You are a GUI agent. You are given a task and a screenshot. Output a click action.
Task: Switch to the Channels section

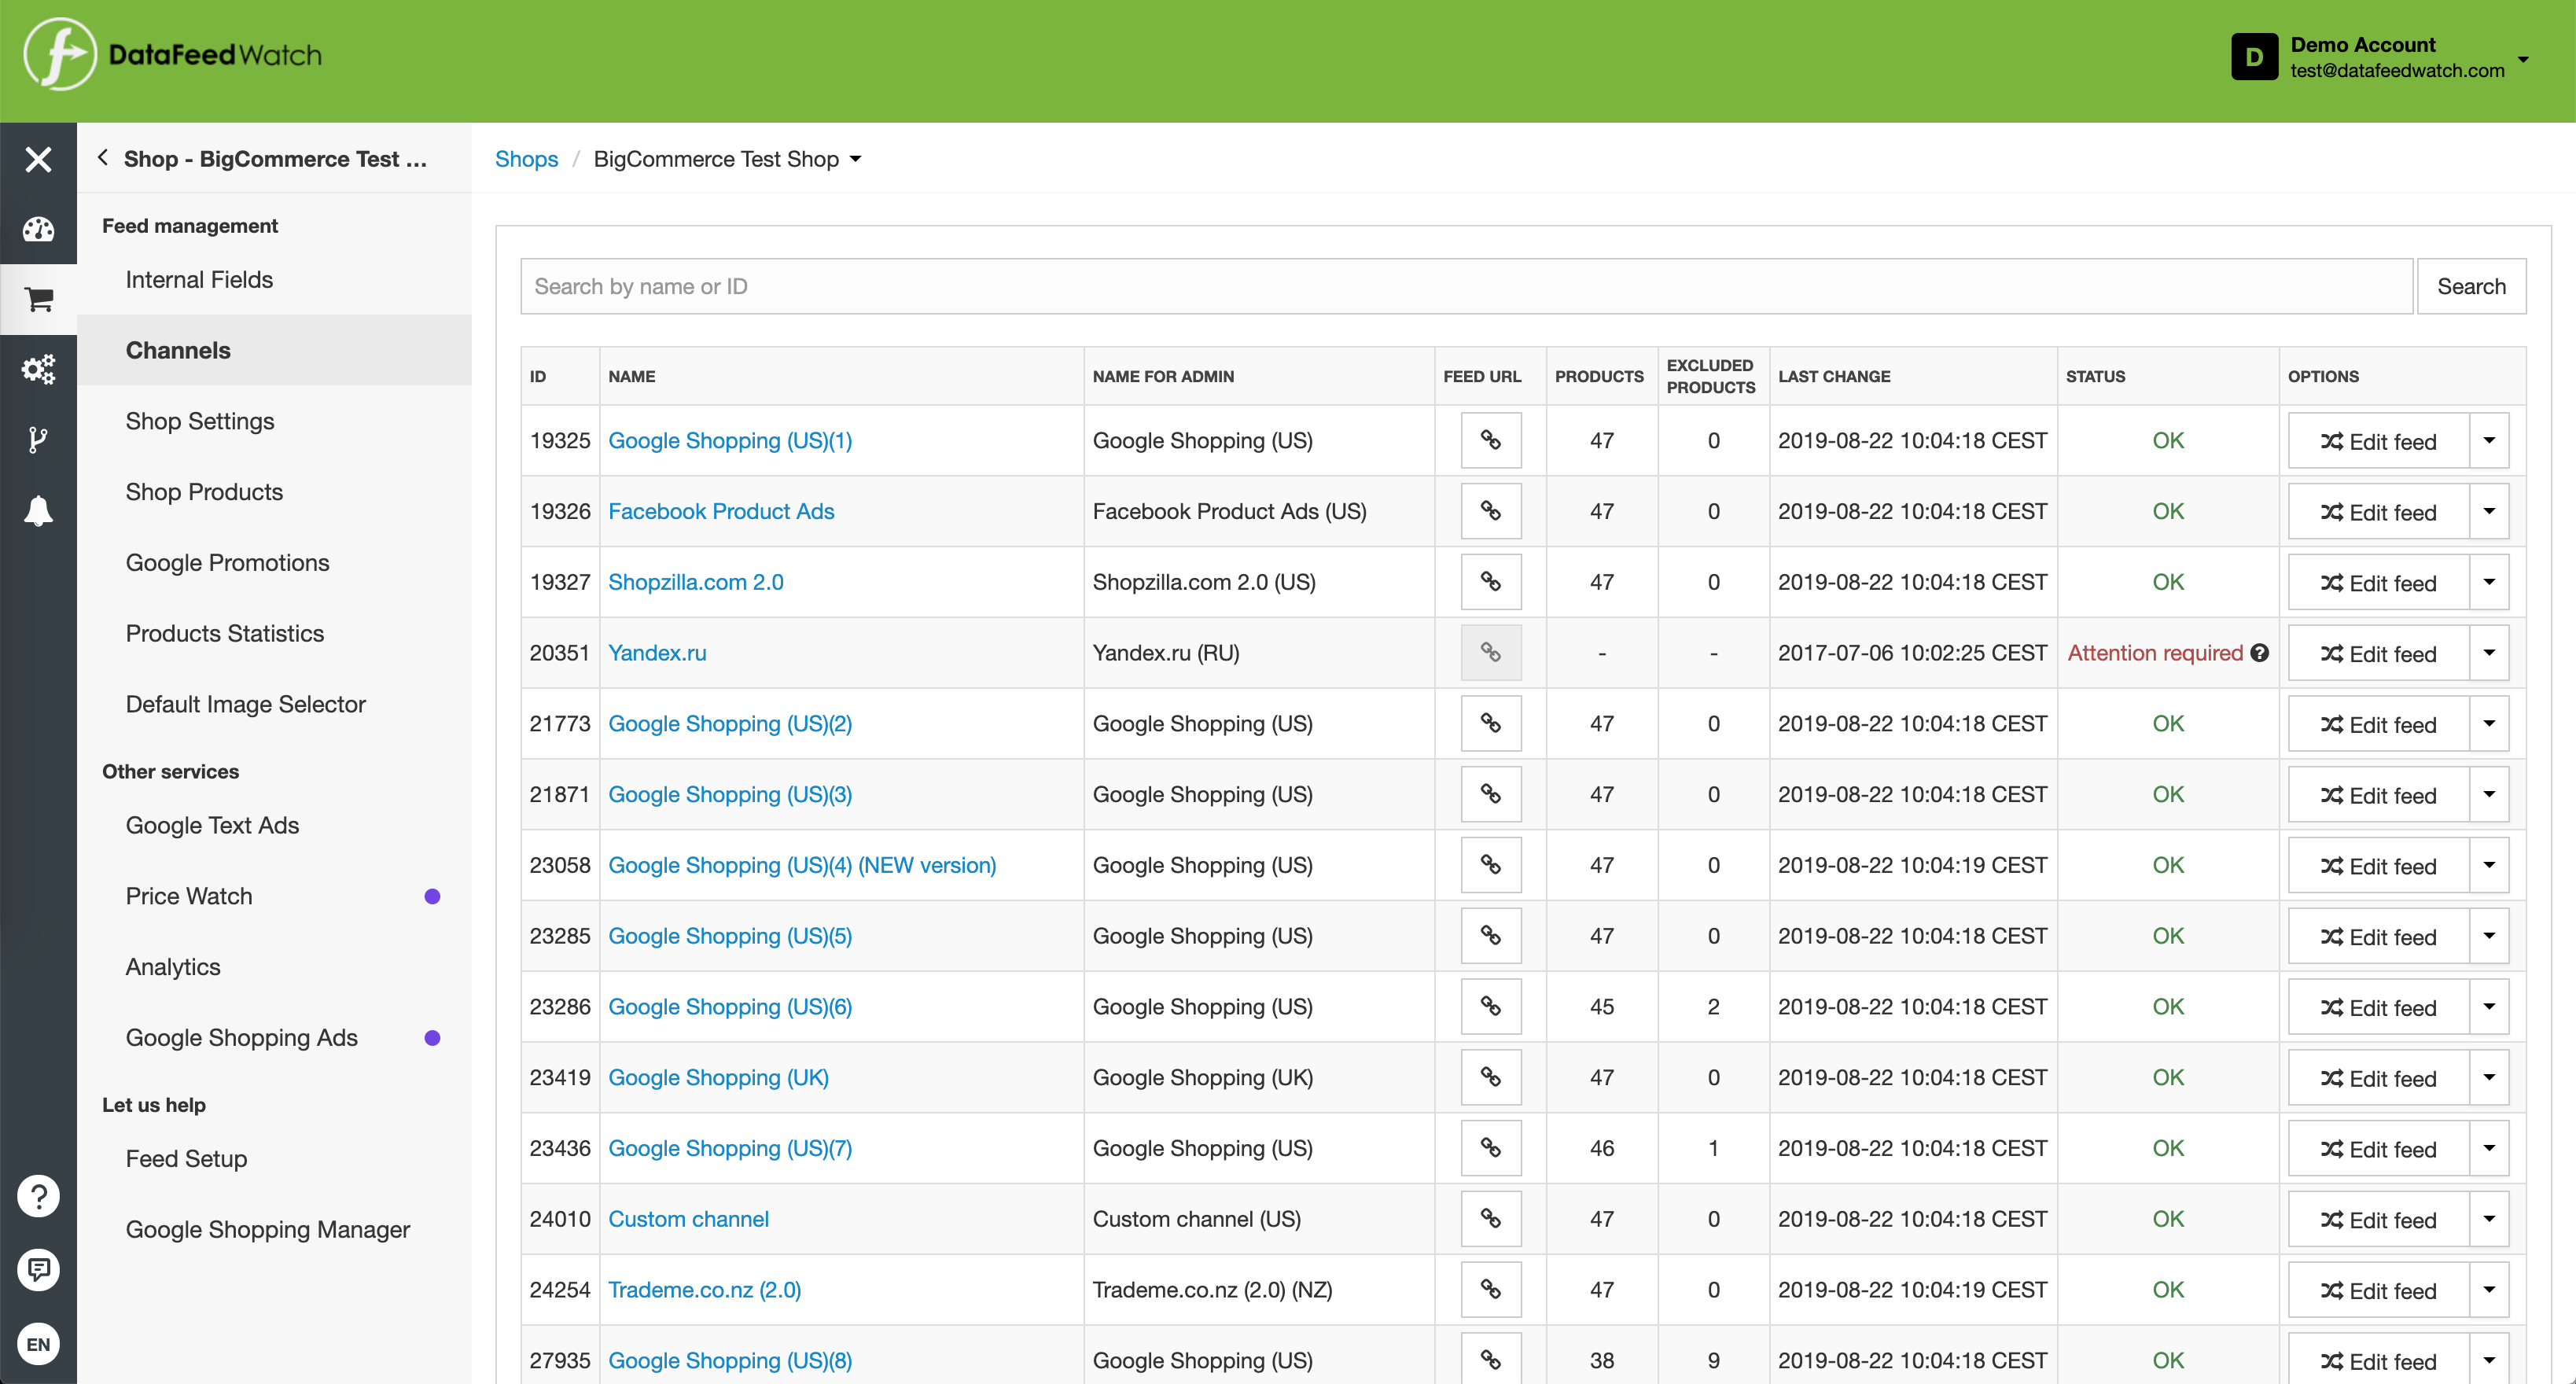(178, 350)
